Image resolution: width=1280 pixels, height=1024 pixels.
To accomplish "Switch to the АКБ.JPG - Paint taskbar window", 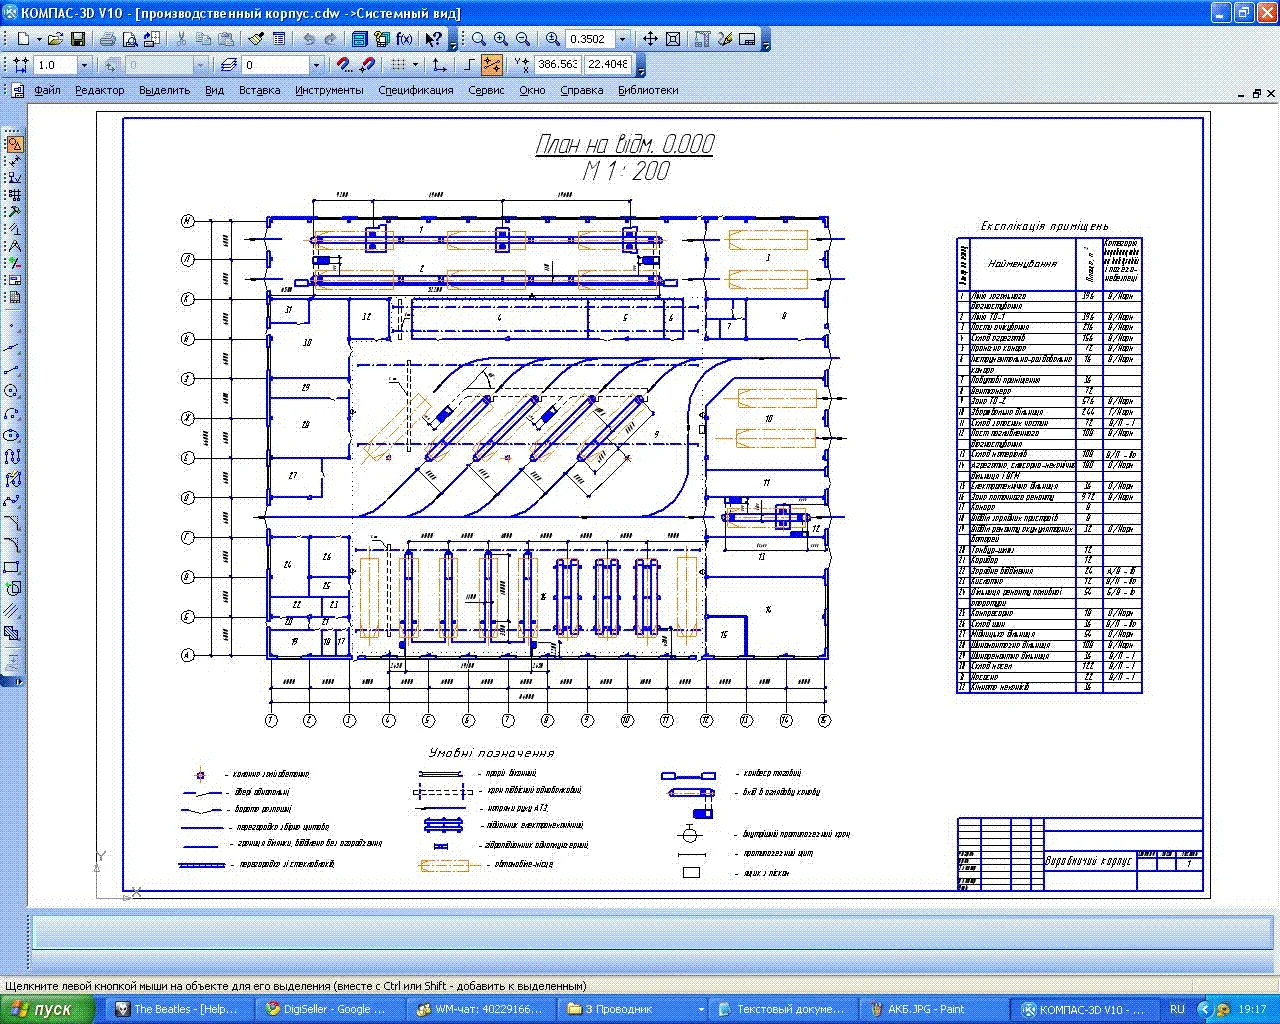I will (x=925, y=1009).
